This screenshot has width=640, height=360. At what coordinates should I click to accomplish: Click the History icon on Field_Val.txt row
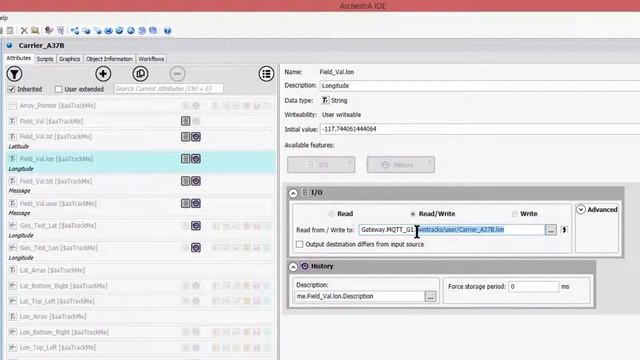[196, 181]
